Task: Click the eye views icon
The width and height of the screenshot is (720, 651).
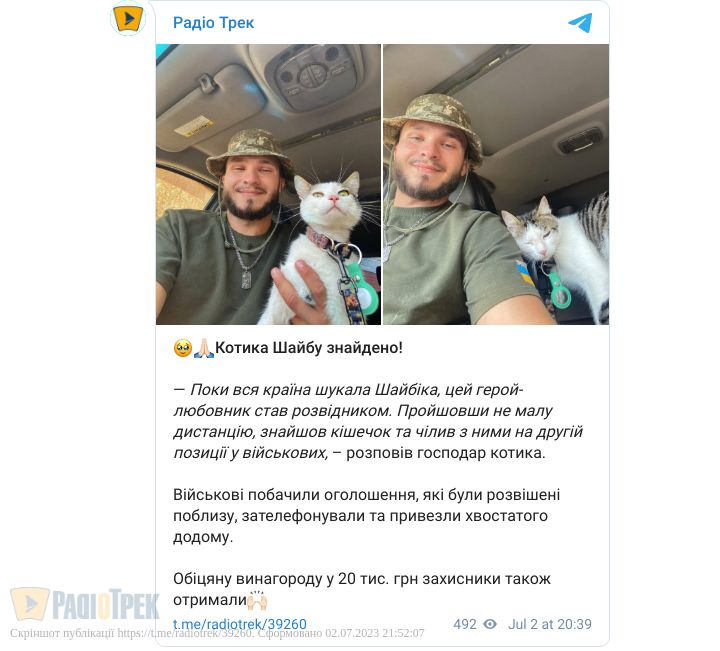Action: [x=490, y=624]
